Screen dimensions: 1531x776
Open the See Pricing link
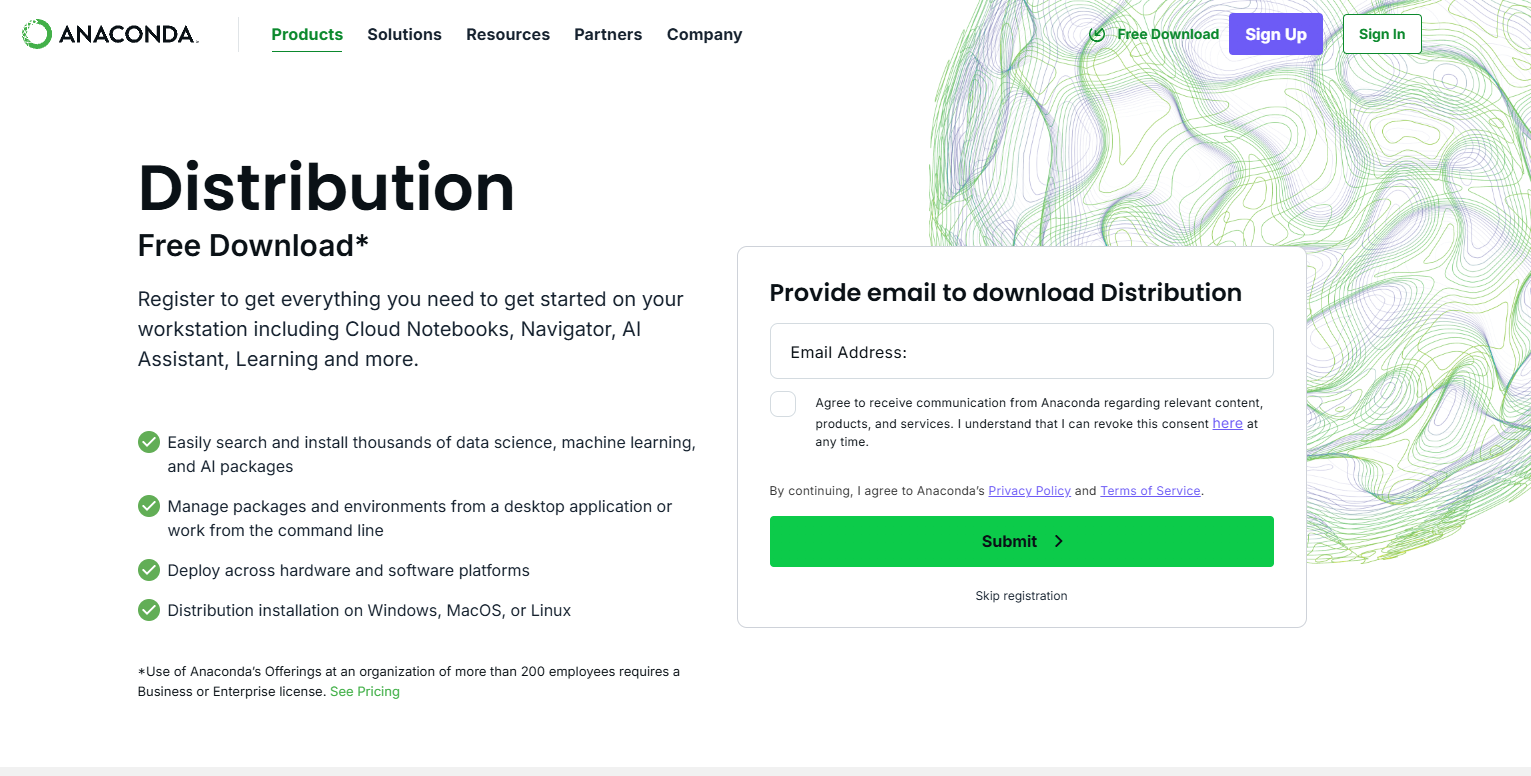point(365,692)
